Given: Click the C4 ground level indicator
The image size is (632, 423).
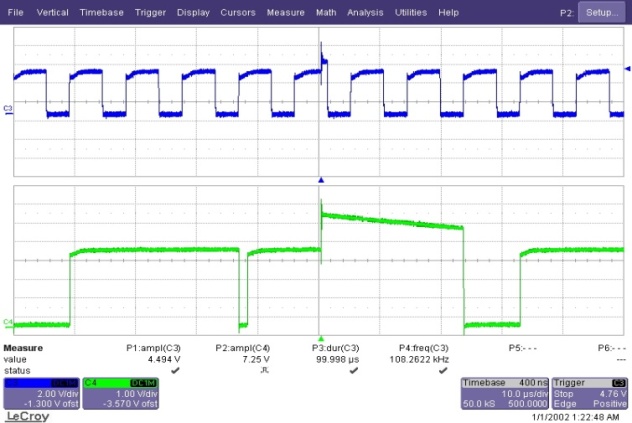Looking at the screenshot, I should tap(8, 321).
